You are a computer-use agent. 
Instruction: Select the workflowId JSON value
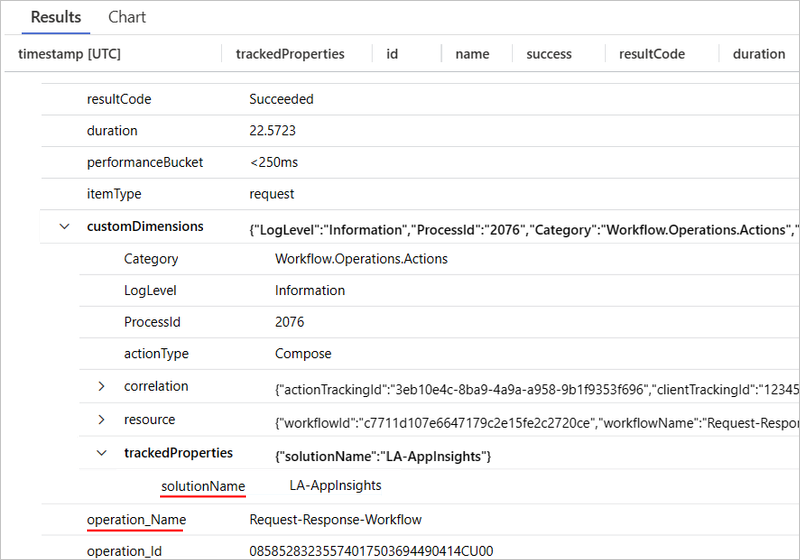pyautogui.click(x=537, y=423)
